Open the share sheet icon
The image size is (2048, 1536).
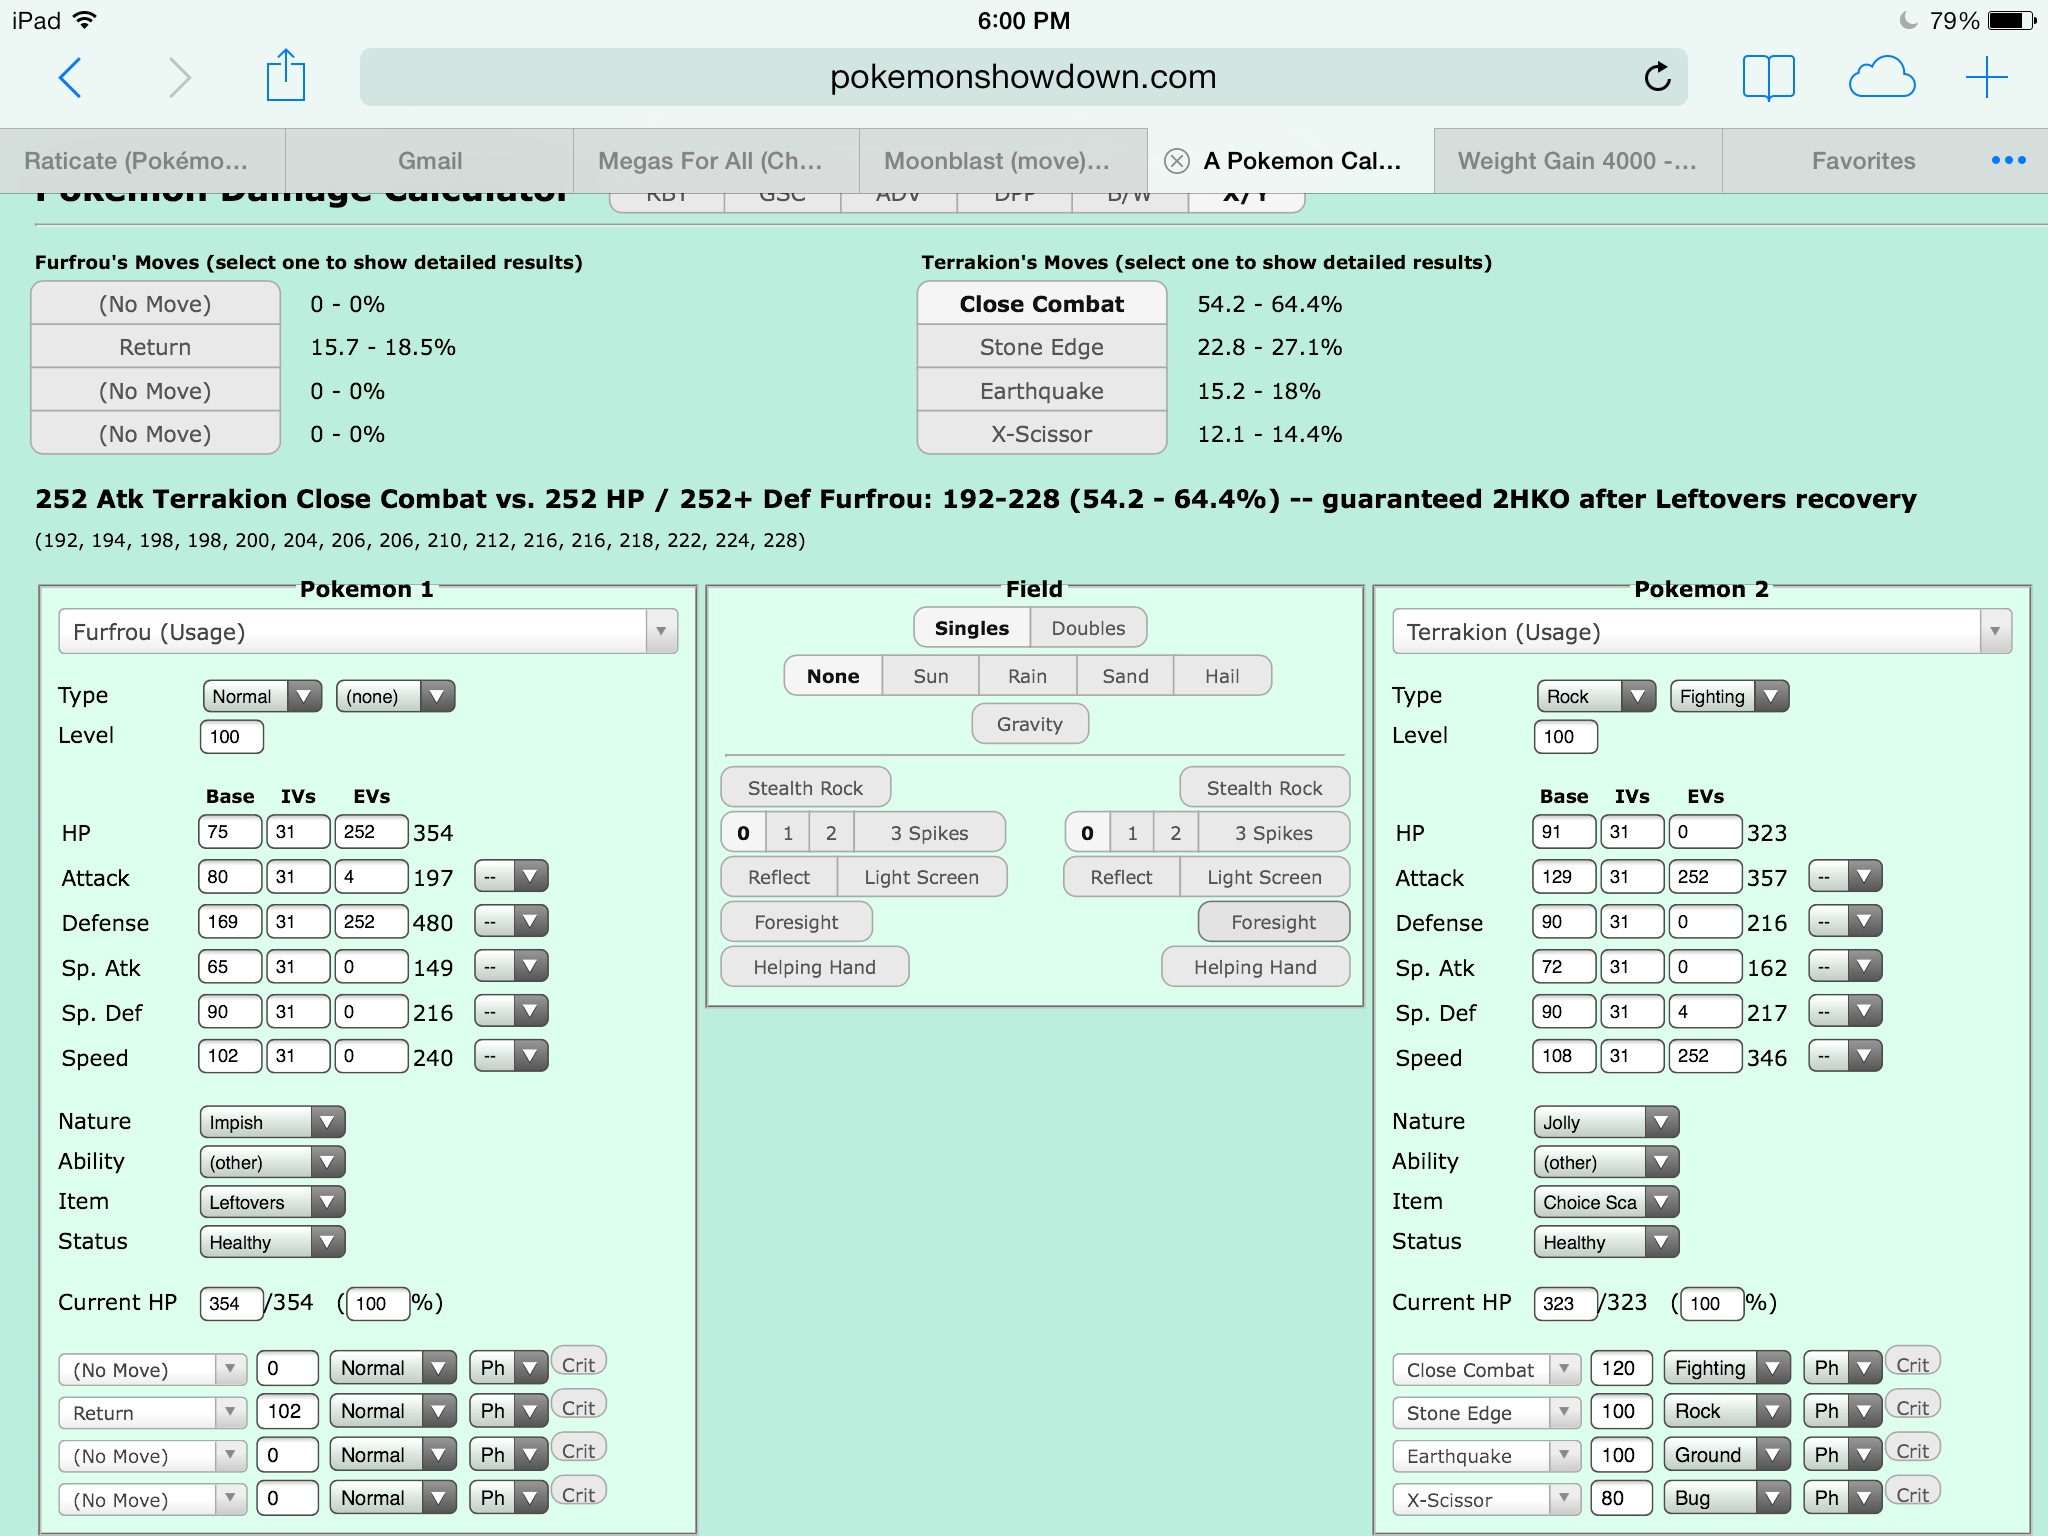tap(285, 76)
